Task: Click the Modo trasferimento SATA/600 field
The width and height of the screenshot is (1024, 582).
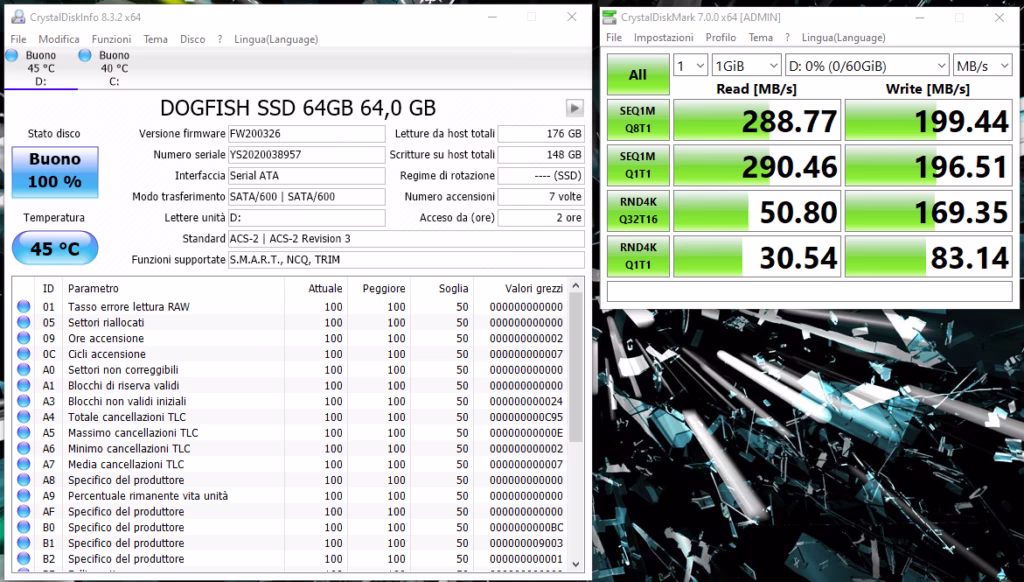Action: pyautogui.click(x=306, y=196)
